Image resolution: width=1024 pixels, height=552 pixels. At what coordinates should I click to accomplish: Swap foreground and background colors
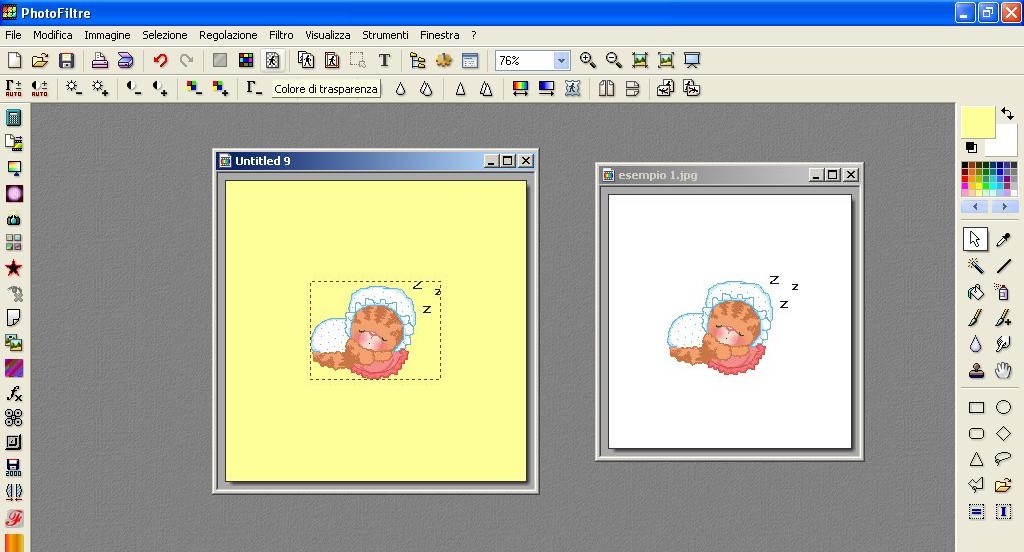click(x=1007, y=115)
